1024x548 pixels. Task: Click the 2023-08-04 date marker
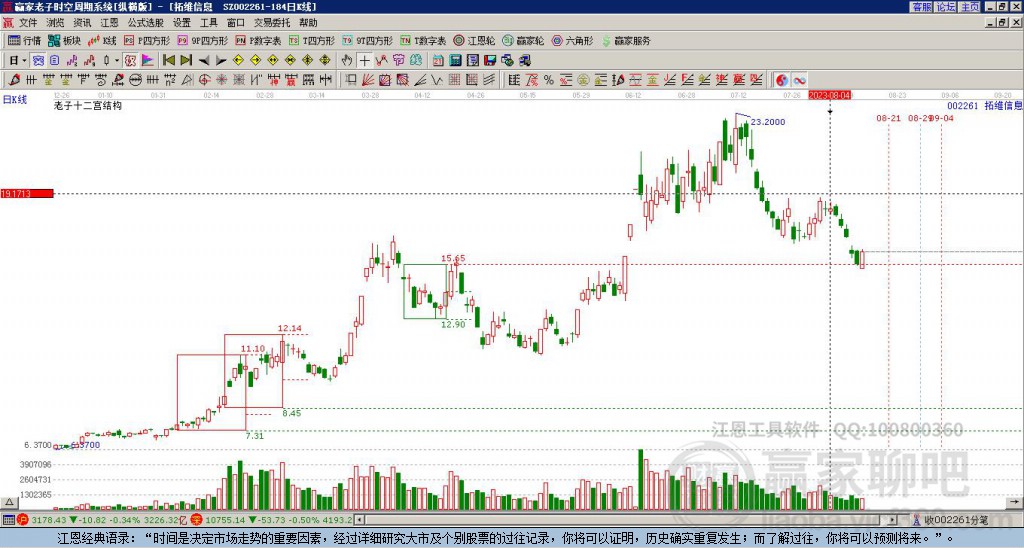pyautogui.click(x=829, y=95)
